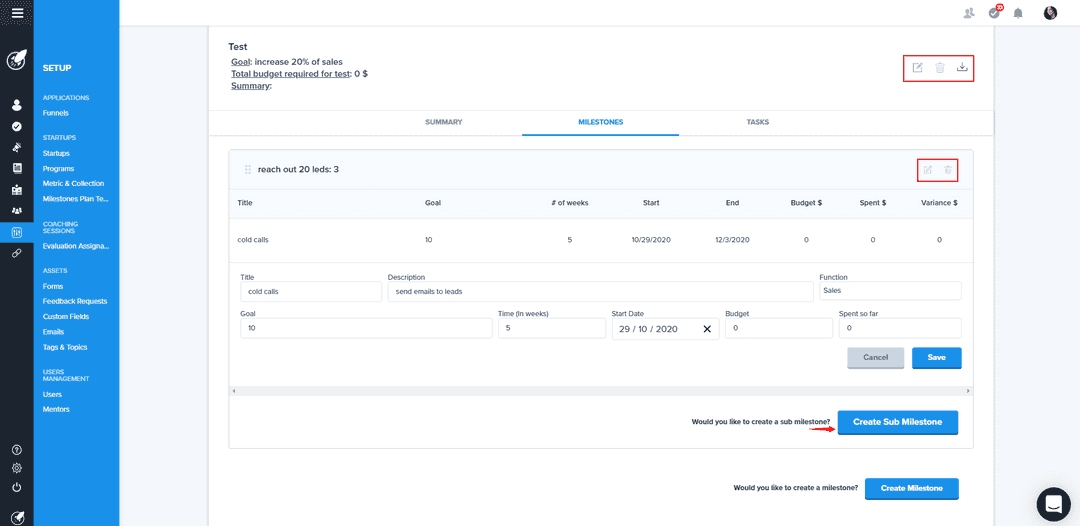Click the horizontal scrollbar under the form

[600, 390]
